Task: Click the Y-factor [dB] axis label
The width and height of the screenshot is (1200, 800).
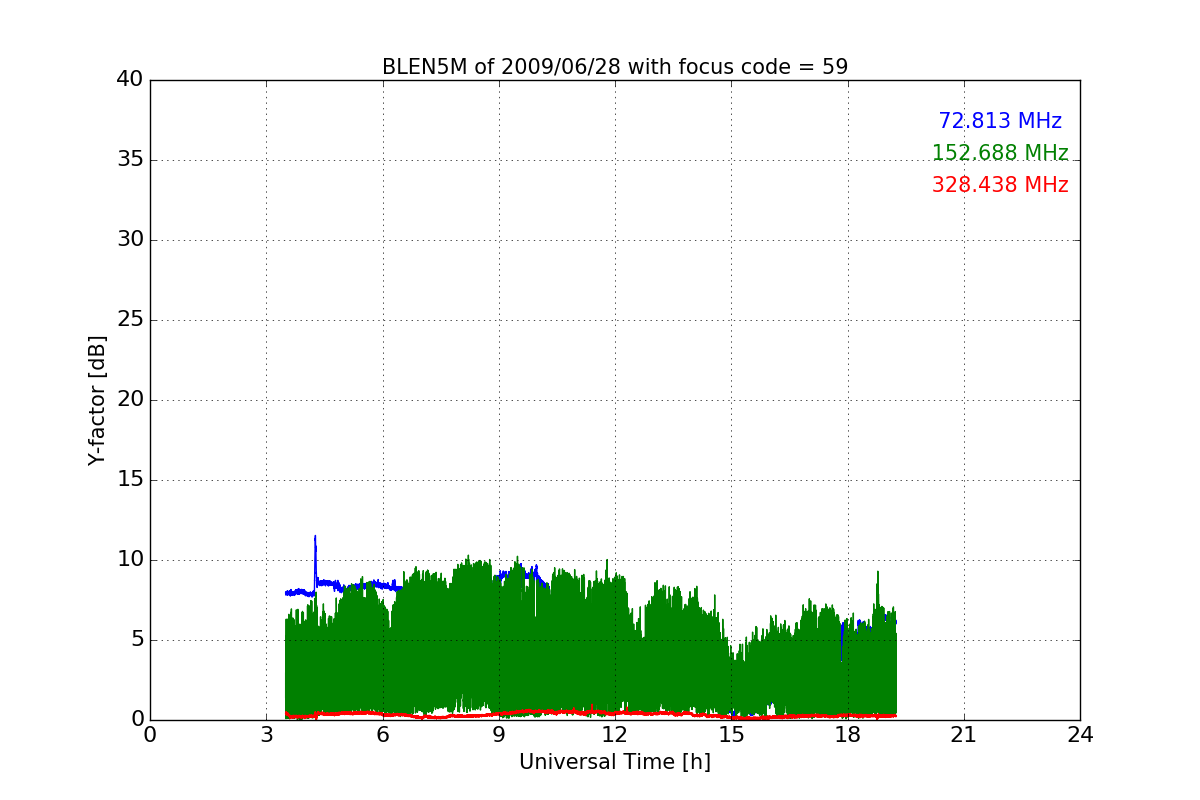Action: 97,400
